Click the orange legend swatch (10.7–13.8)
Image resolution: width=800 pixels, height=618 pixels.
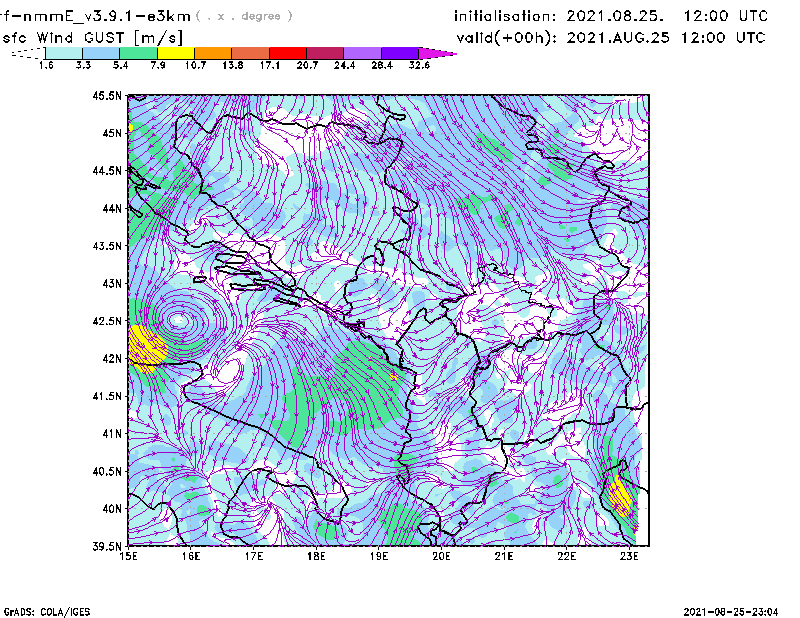pos(213,53)
